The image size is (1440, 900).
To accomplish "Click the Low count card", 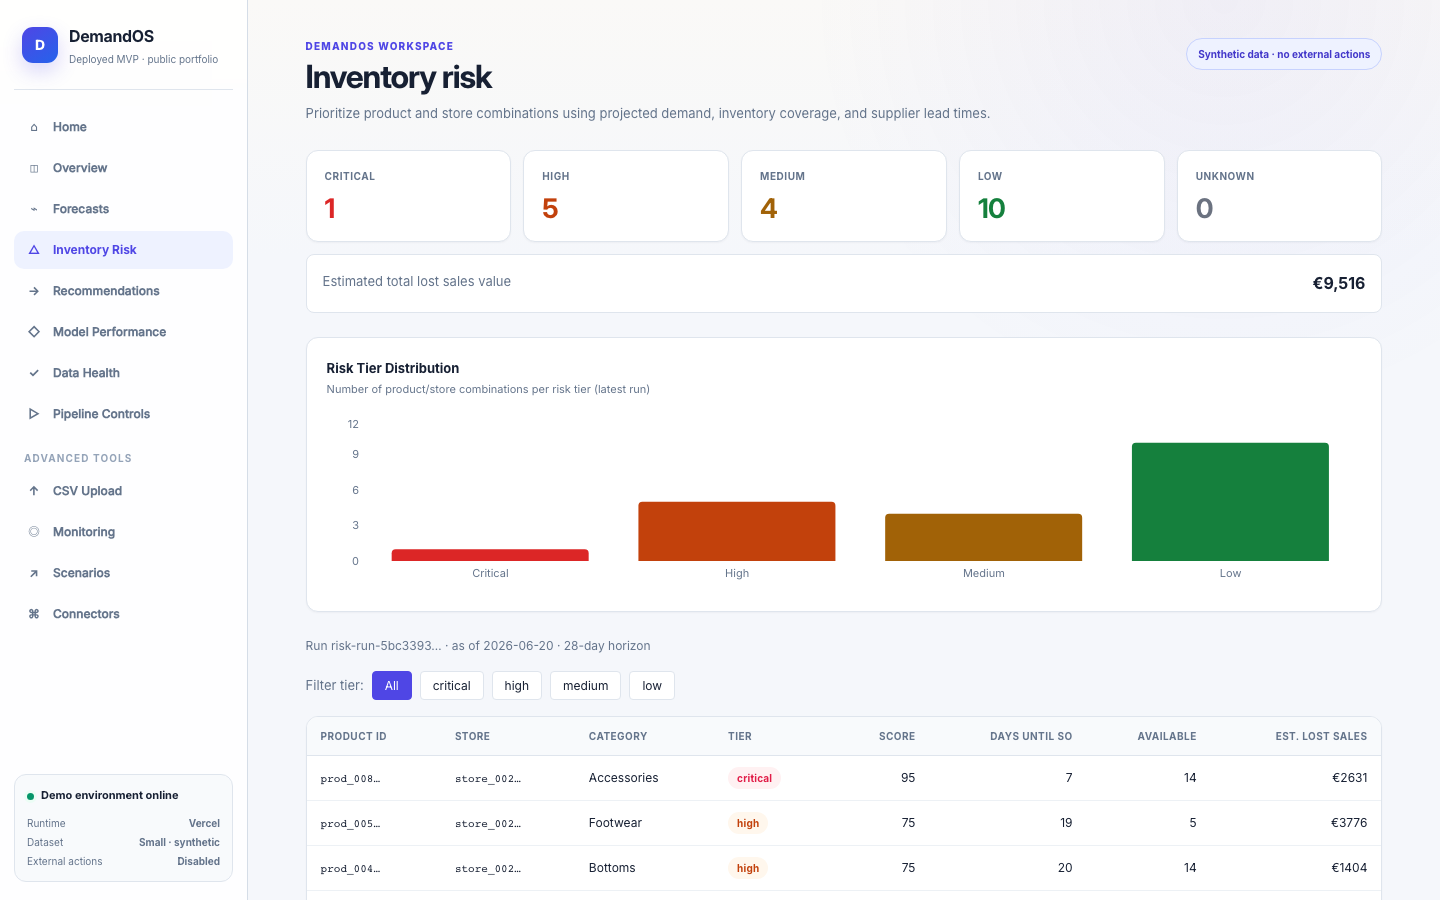I will tap(1062, 196).
